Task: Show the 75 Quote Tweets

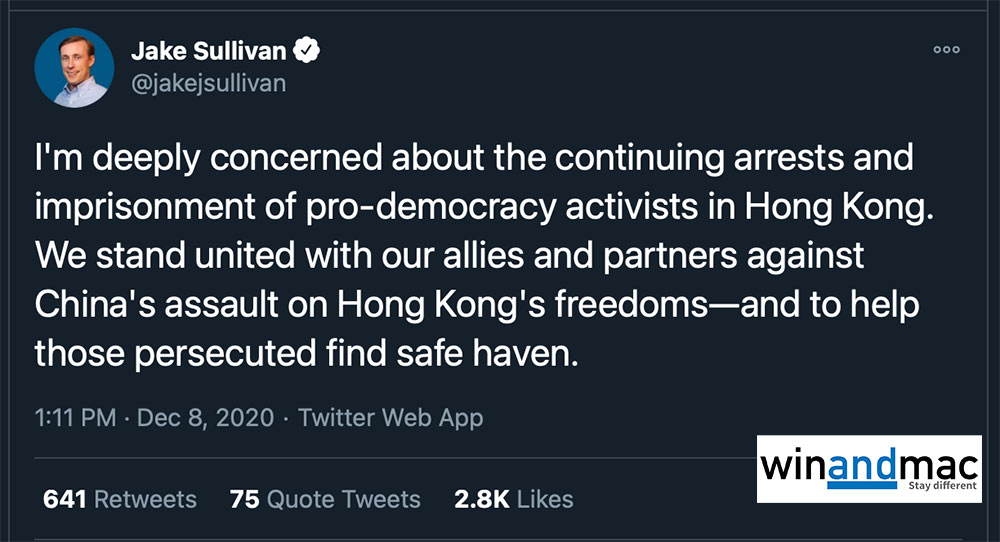Action: click(x=325, y=499)
